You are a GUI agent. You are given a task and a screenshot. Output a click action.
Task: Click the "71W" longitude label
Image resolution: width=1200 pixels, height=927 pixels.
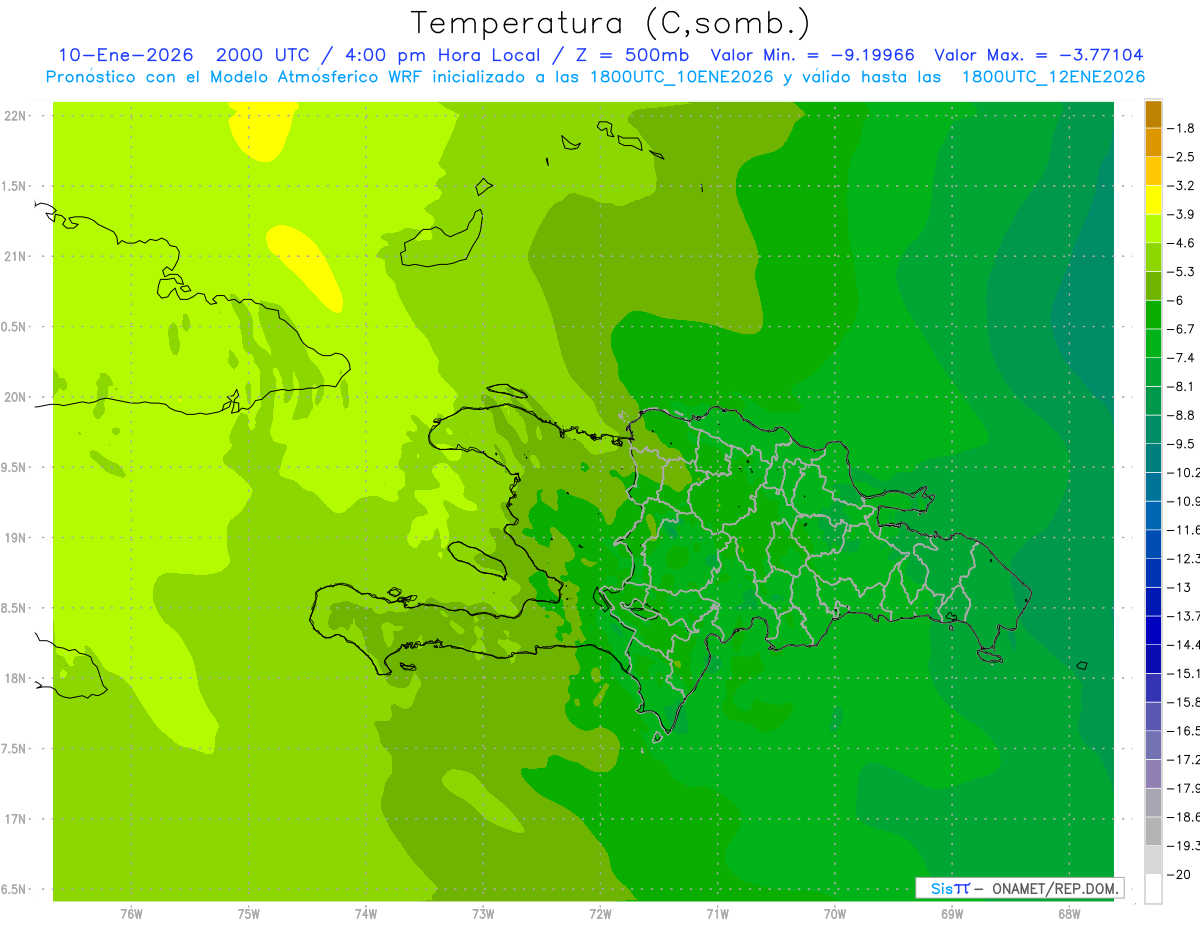tap(717, 914)
